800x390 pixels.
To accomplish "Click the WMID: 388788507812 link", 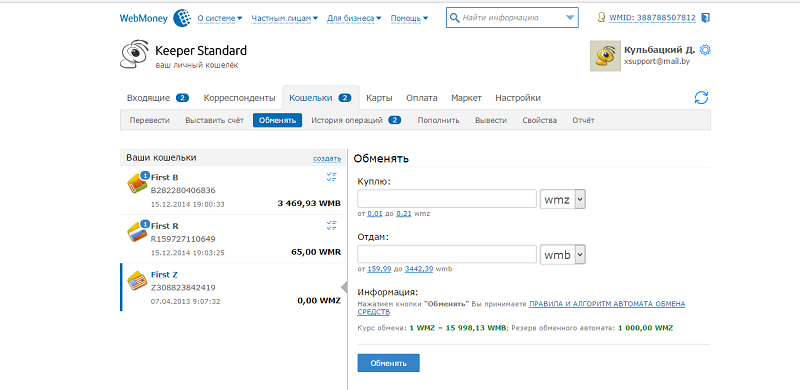I will pyautogui.click(x=652, y=18).
